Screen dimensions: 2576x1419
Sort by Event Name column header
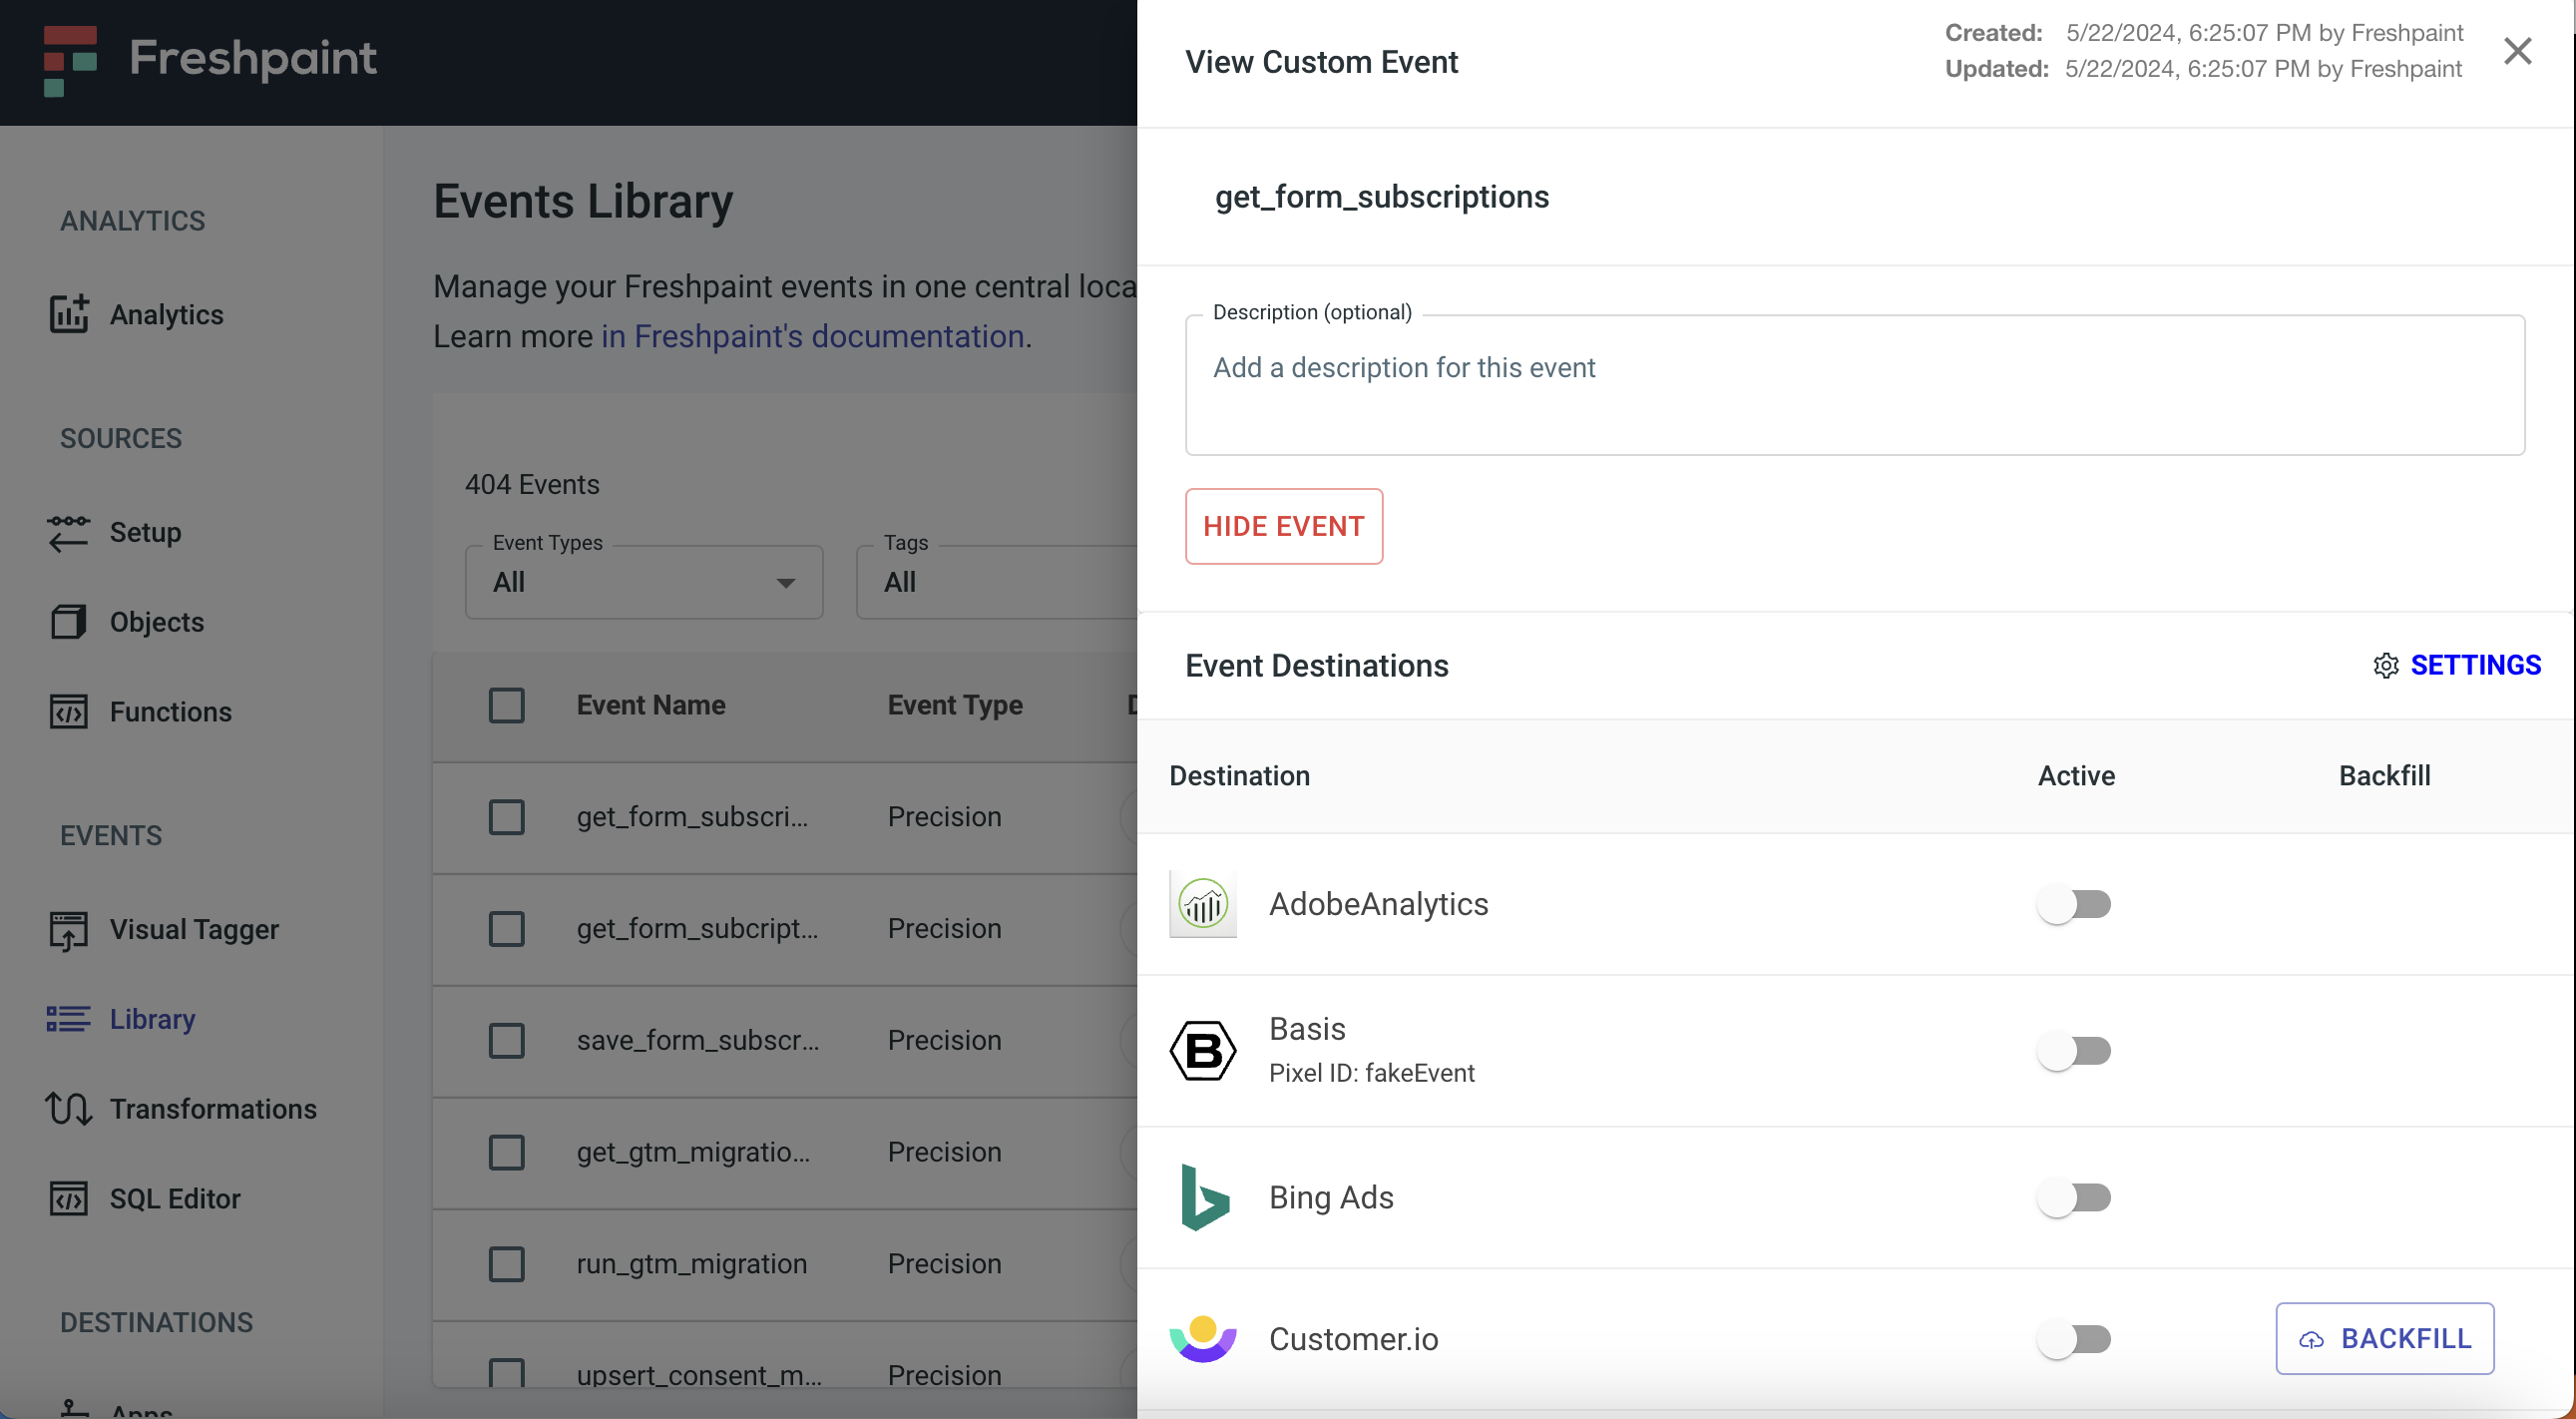coord(651,705)
